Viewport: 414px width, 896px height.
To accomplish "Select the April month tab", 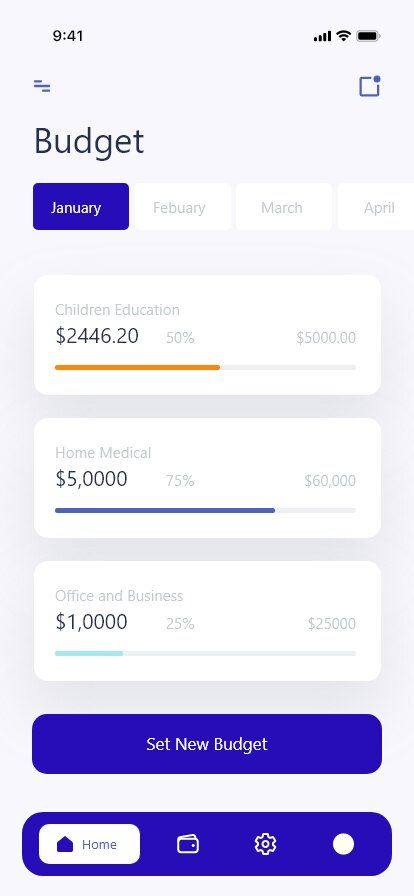I will (376, 206).
